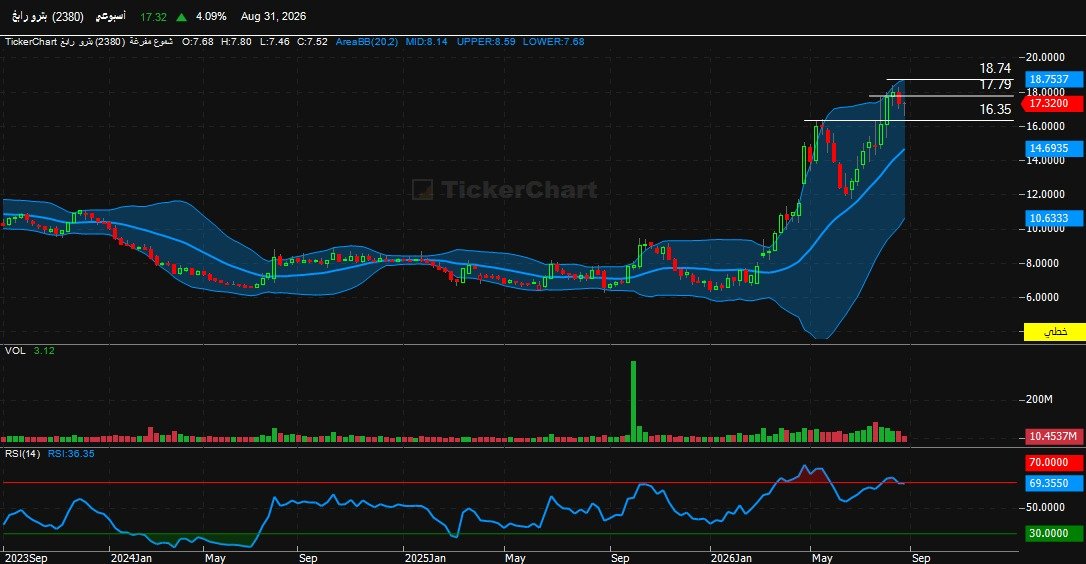Click the 200M volume axis label
The width and height of the screenshot is (1086, 564).
[x=1039, y=399]
